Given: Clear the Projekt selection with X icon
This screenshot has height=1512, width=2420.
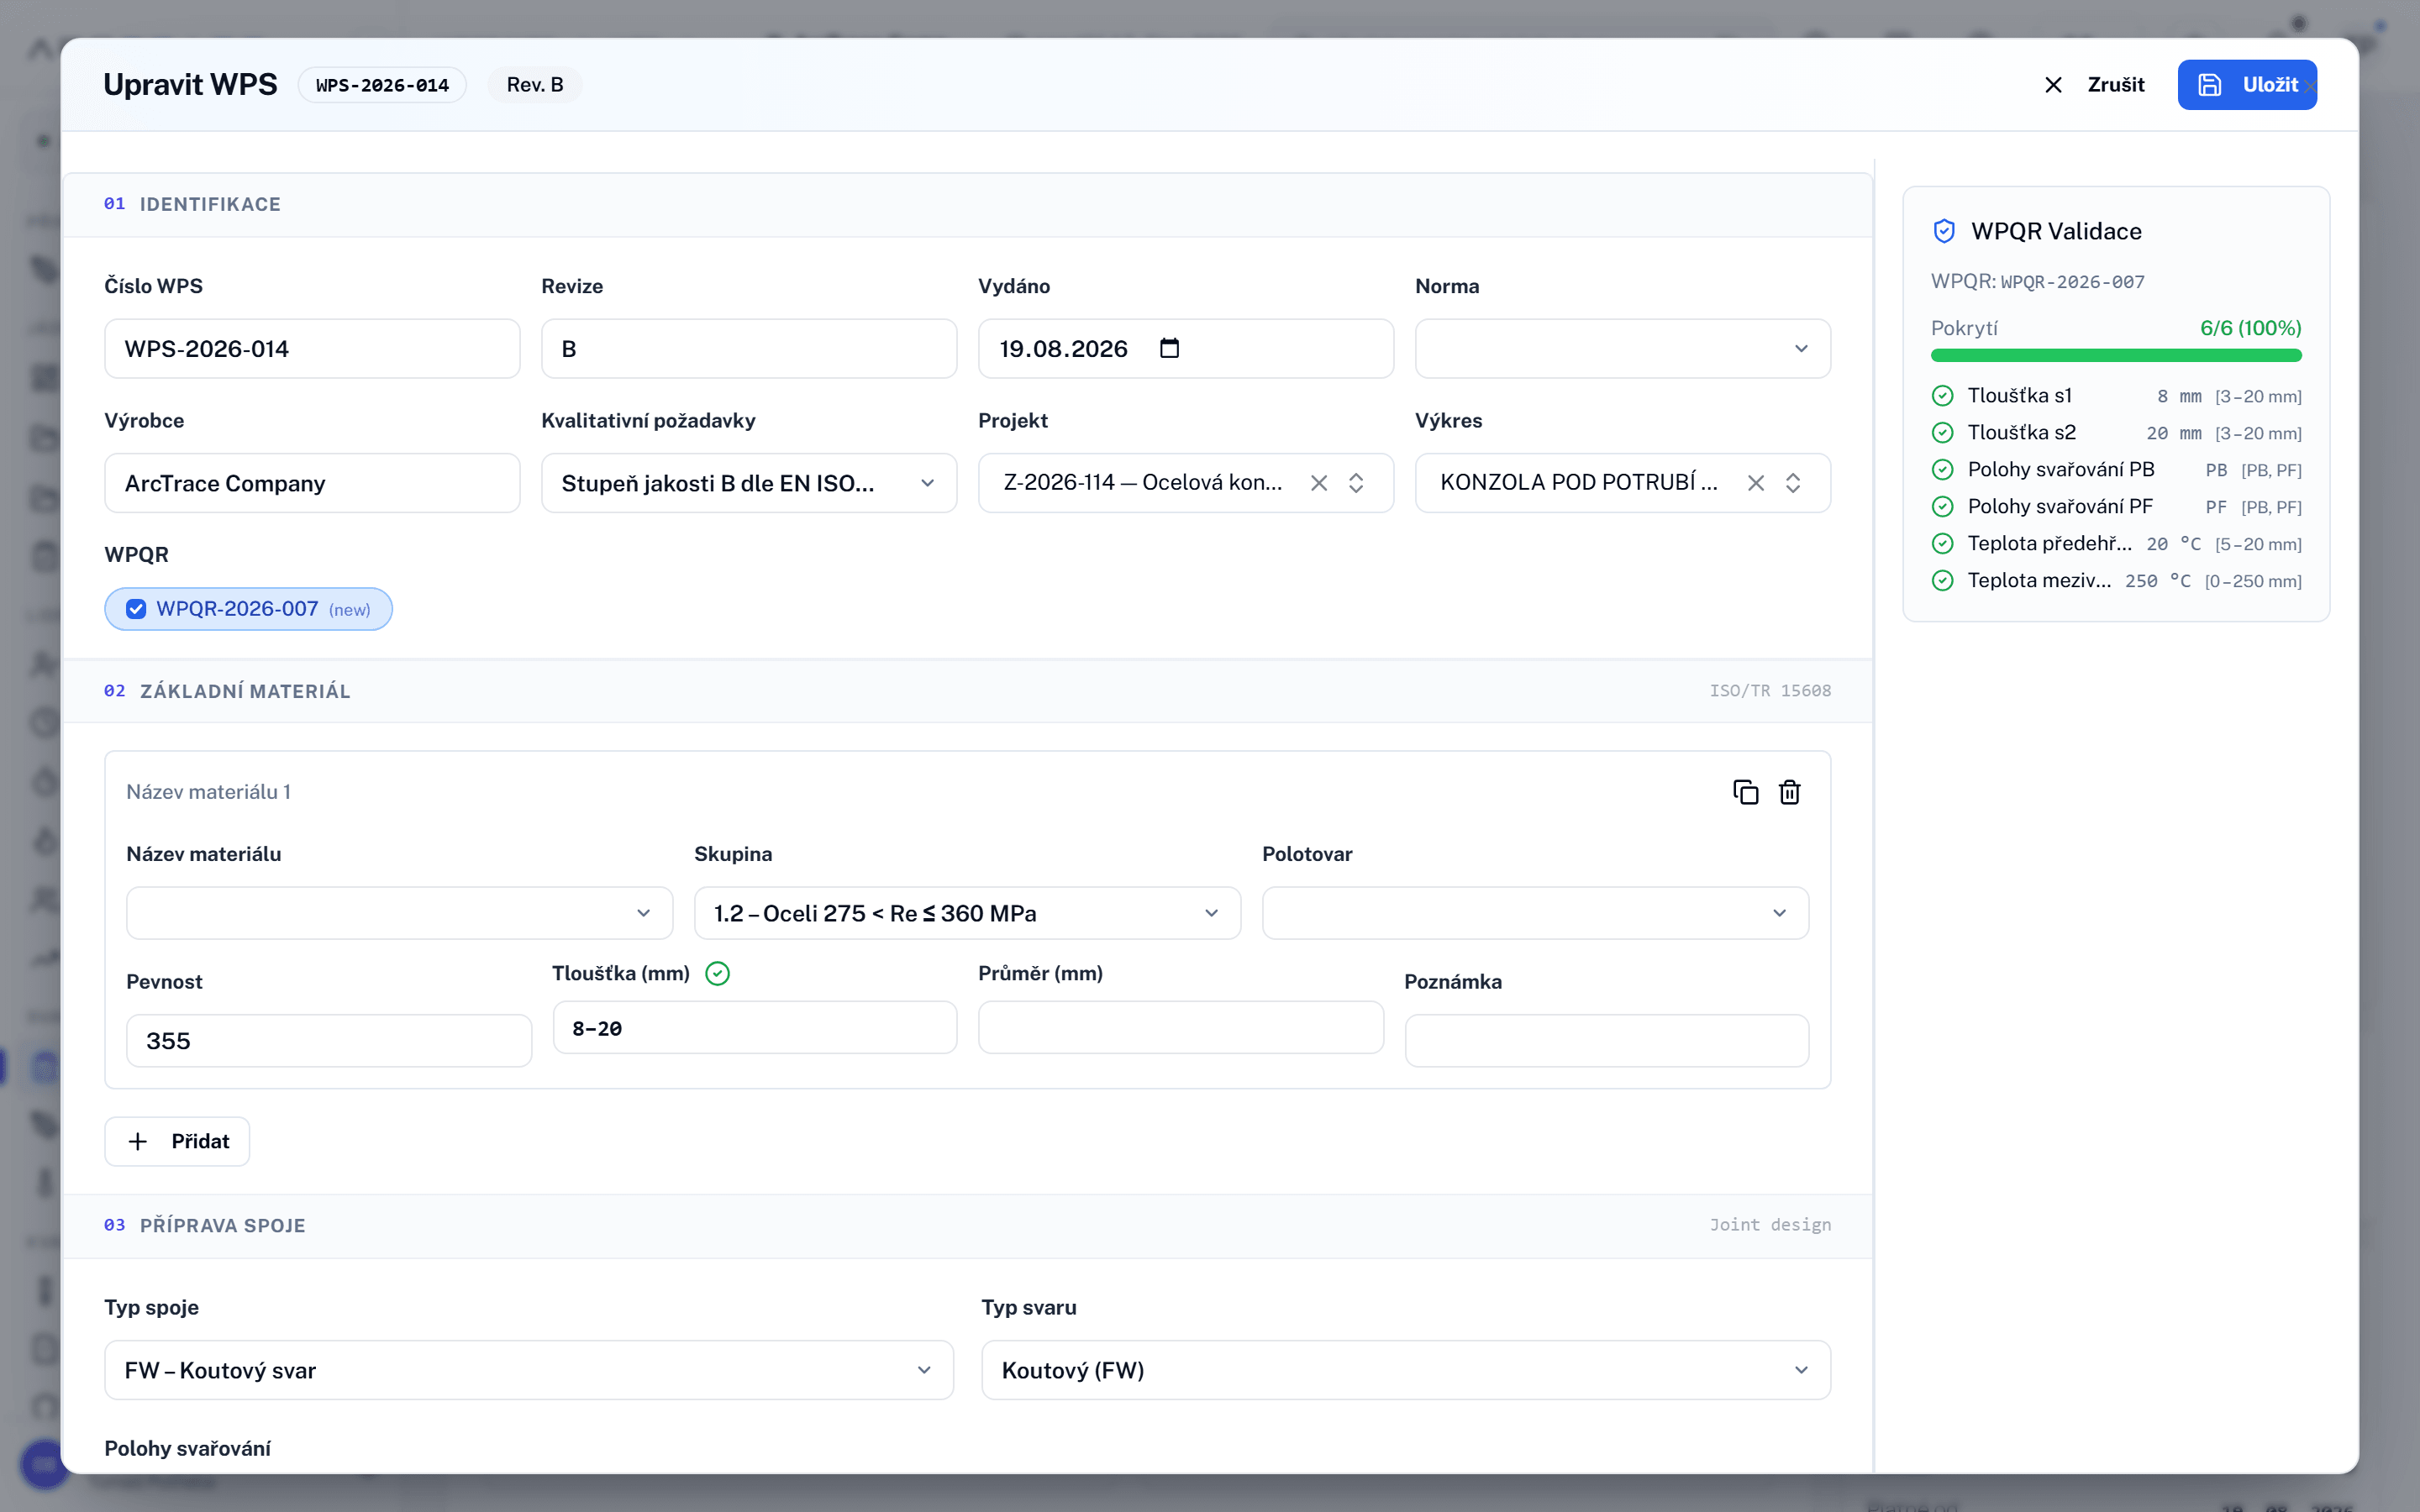Looking at the screenshot, I should pyautogui.click(x=1319, y=483).
